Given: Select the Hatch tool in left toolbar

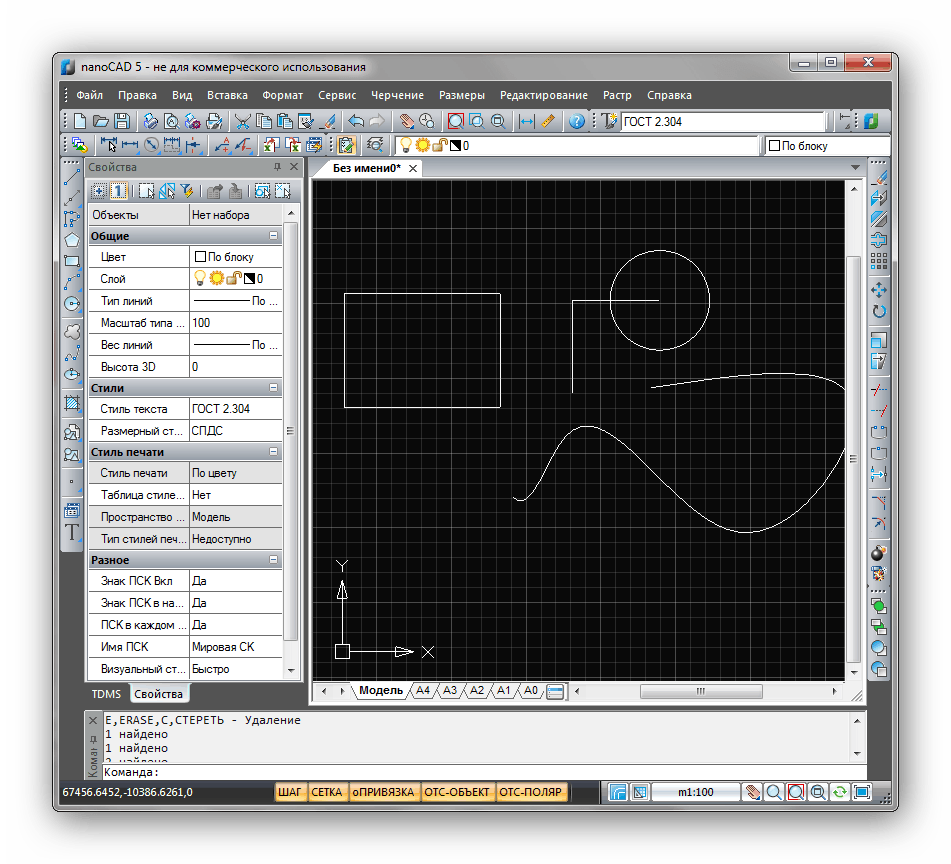Looking at the screenshot, I should 72,404.
